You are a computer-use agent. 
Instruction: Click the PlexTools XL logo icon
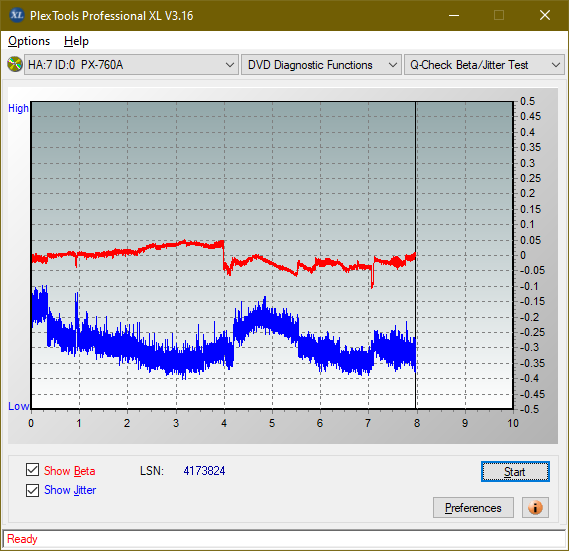pos(16,15)
